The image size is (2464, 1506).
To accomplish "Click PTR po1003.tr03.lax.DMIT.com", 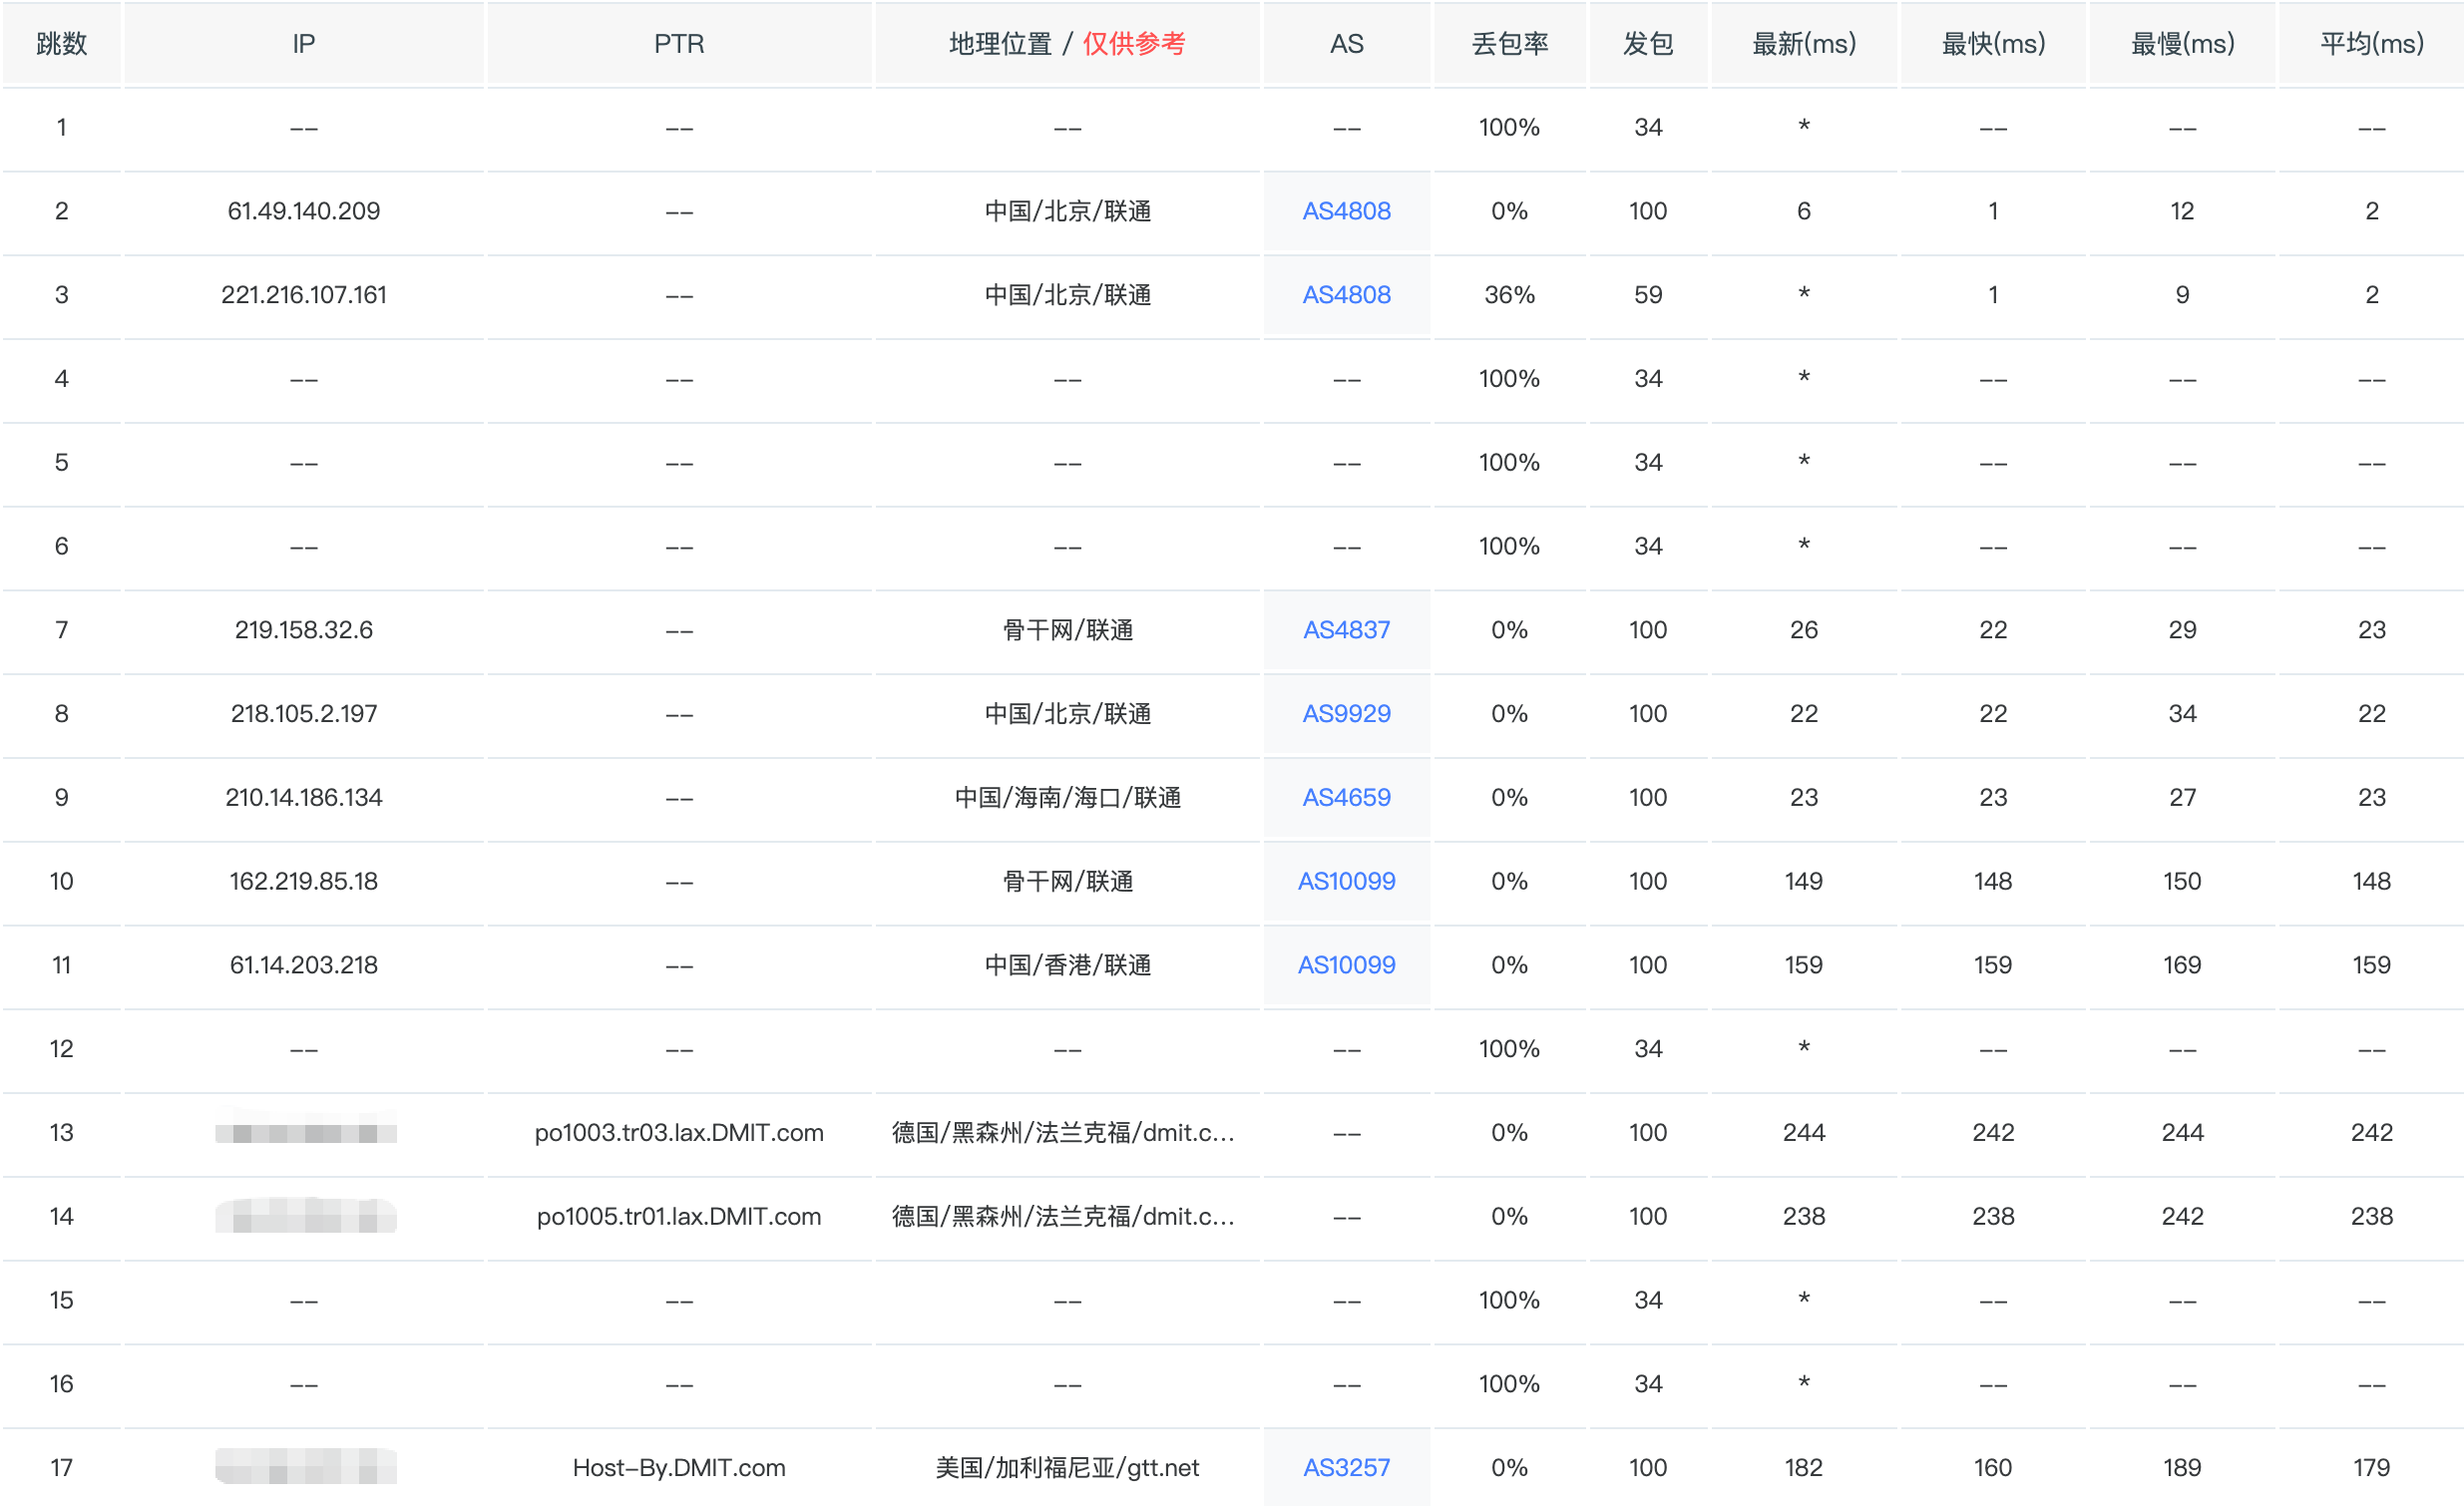I will click(x=679, y=1133).
